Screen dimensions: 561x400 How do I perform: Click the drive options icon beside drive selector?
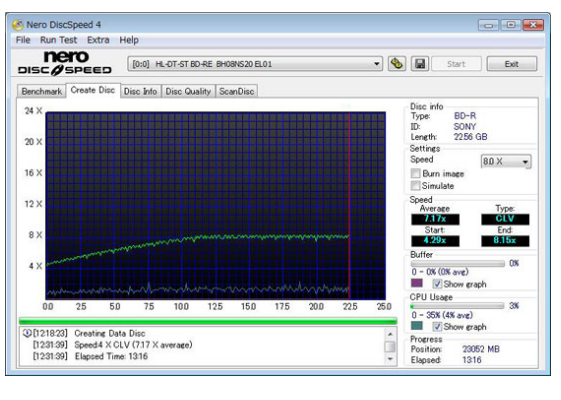click(396, 64)
